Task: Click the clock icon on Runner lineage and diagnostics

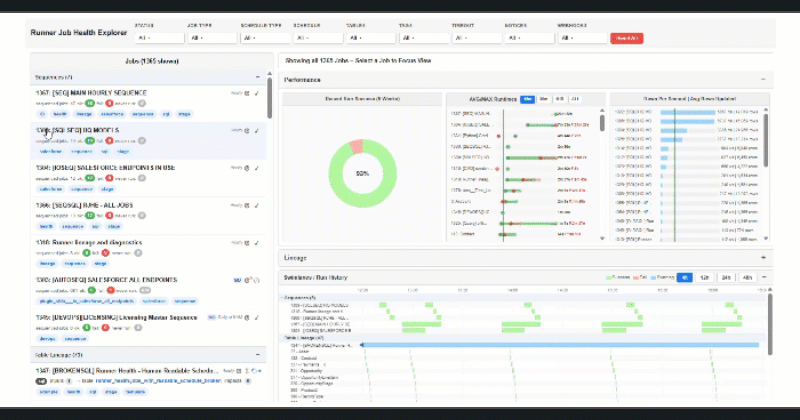Action: coord(247,241)
